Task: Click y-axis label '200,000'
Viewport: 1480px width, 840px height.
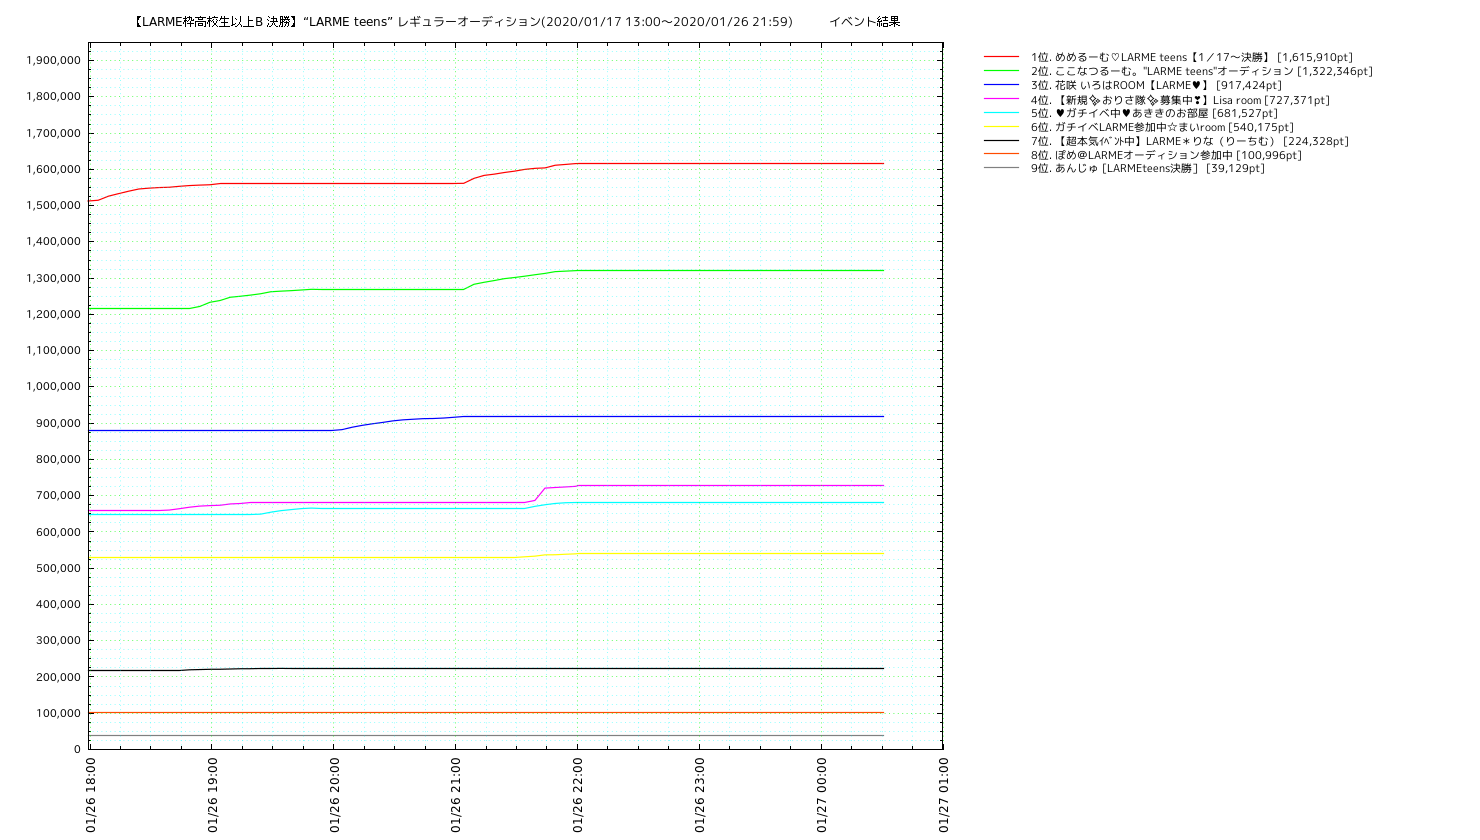Action: 60,677
